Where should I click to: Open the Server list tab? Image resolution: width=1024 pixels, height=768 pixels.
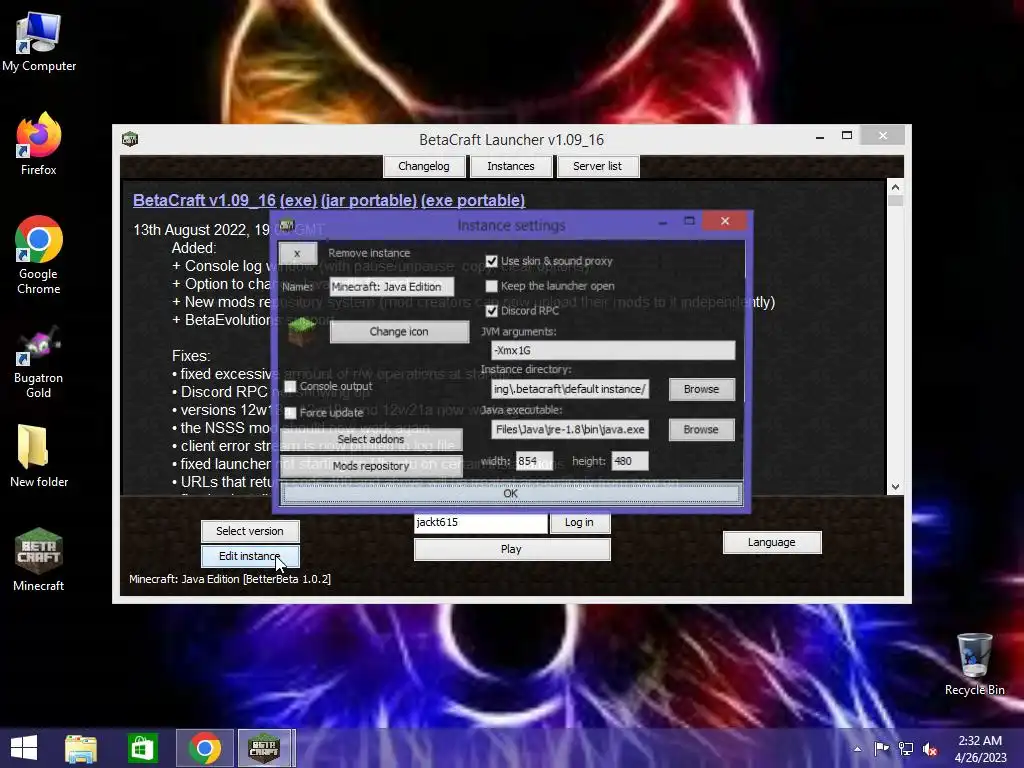tap(598, 166)
